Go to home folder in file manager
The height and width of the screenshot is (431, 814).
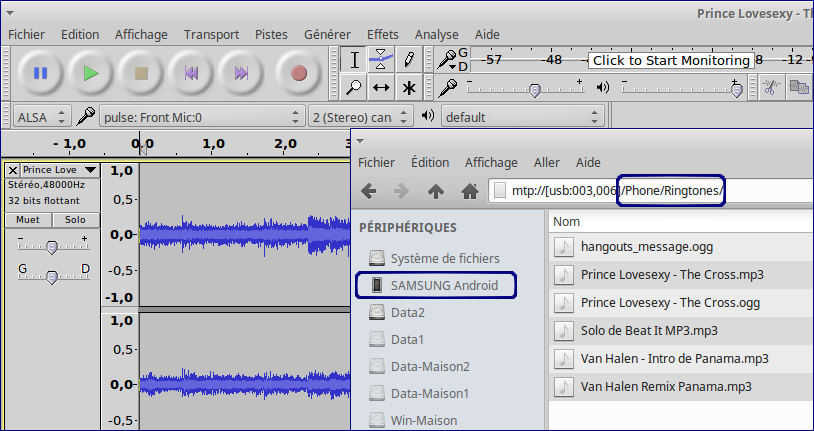click(469, 191)
